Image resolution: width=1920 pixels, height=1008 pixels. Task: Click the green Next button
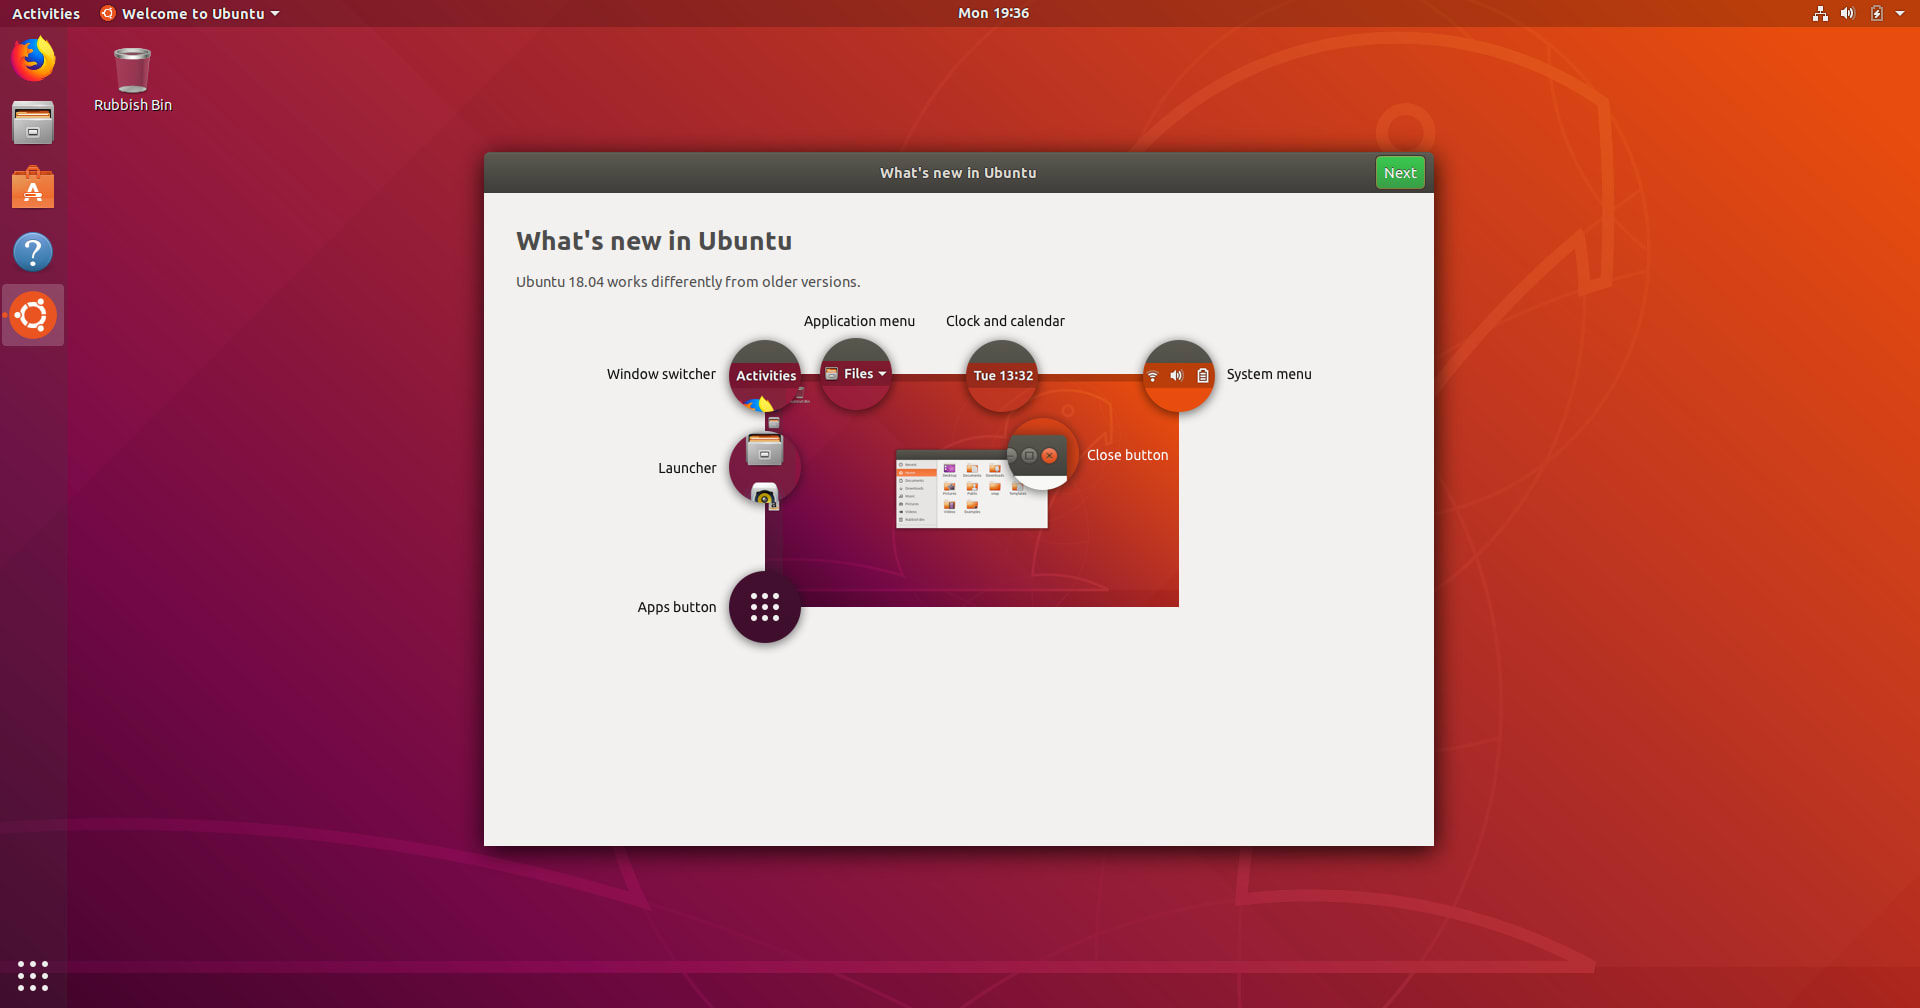tap(1400, 173)
